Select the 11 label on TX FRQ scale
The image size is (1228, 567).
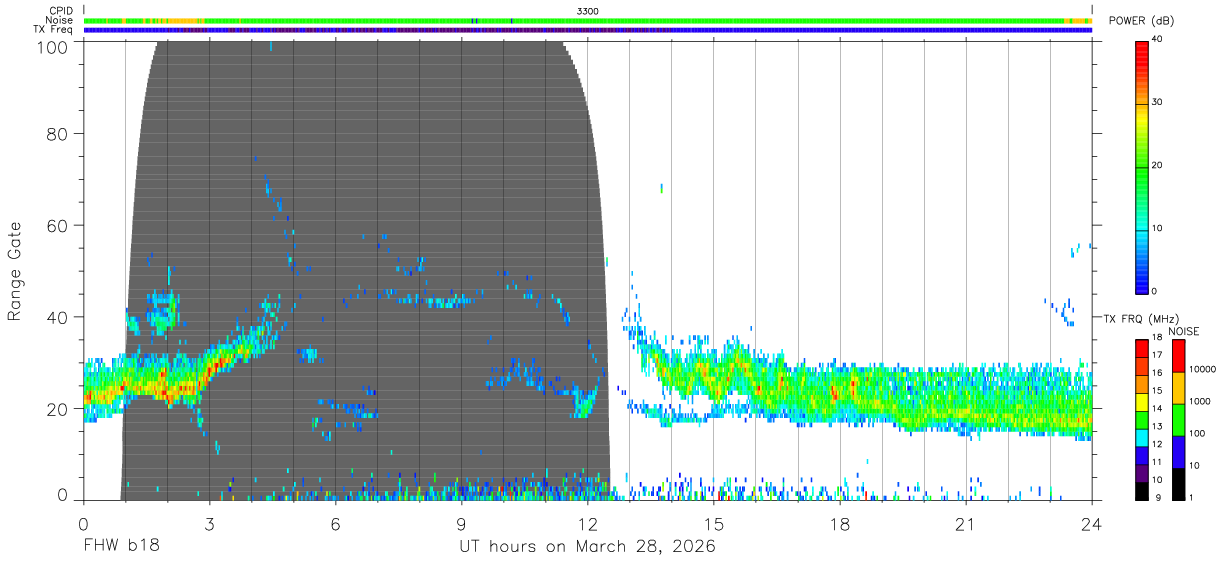[x=1156, y=462]
